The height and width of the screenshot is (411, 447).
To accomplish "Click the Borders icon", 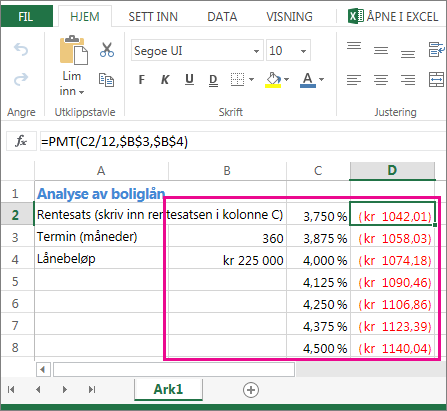I will pyautogui.click(x=237, y=79).
